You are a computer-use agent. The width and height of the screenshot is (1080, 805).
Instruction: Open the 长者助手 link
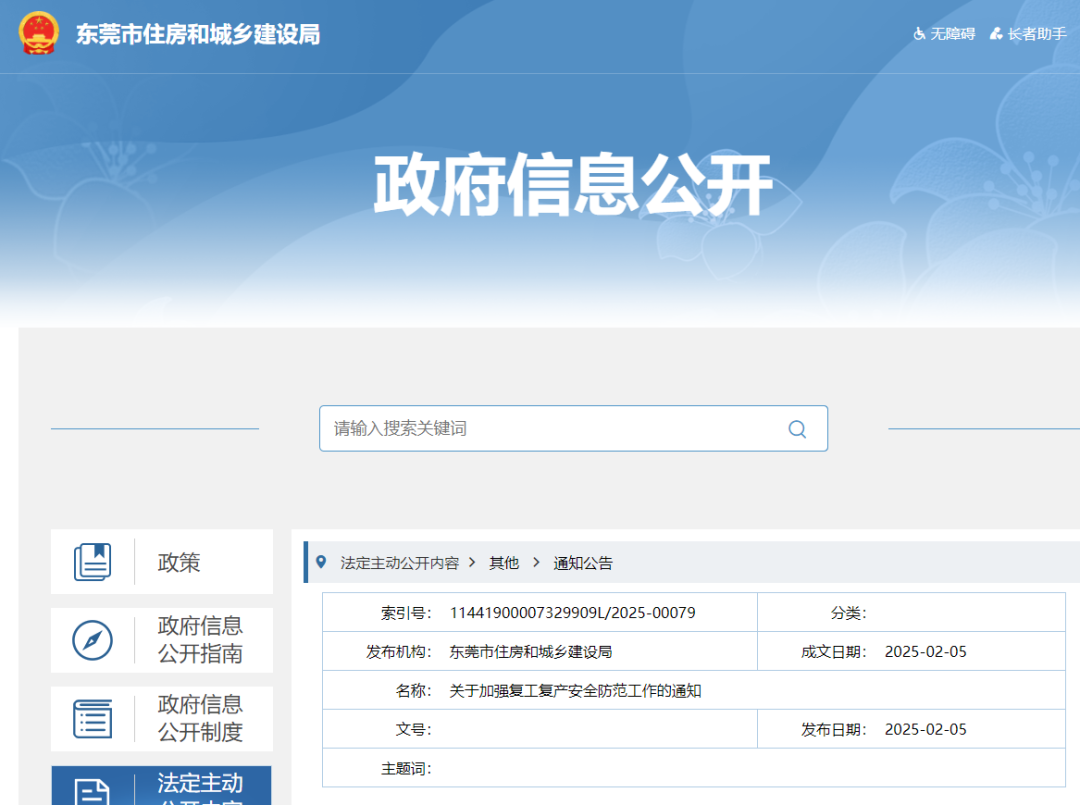1037,34
